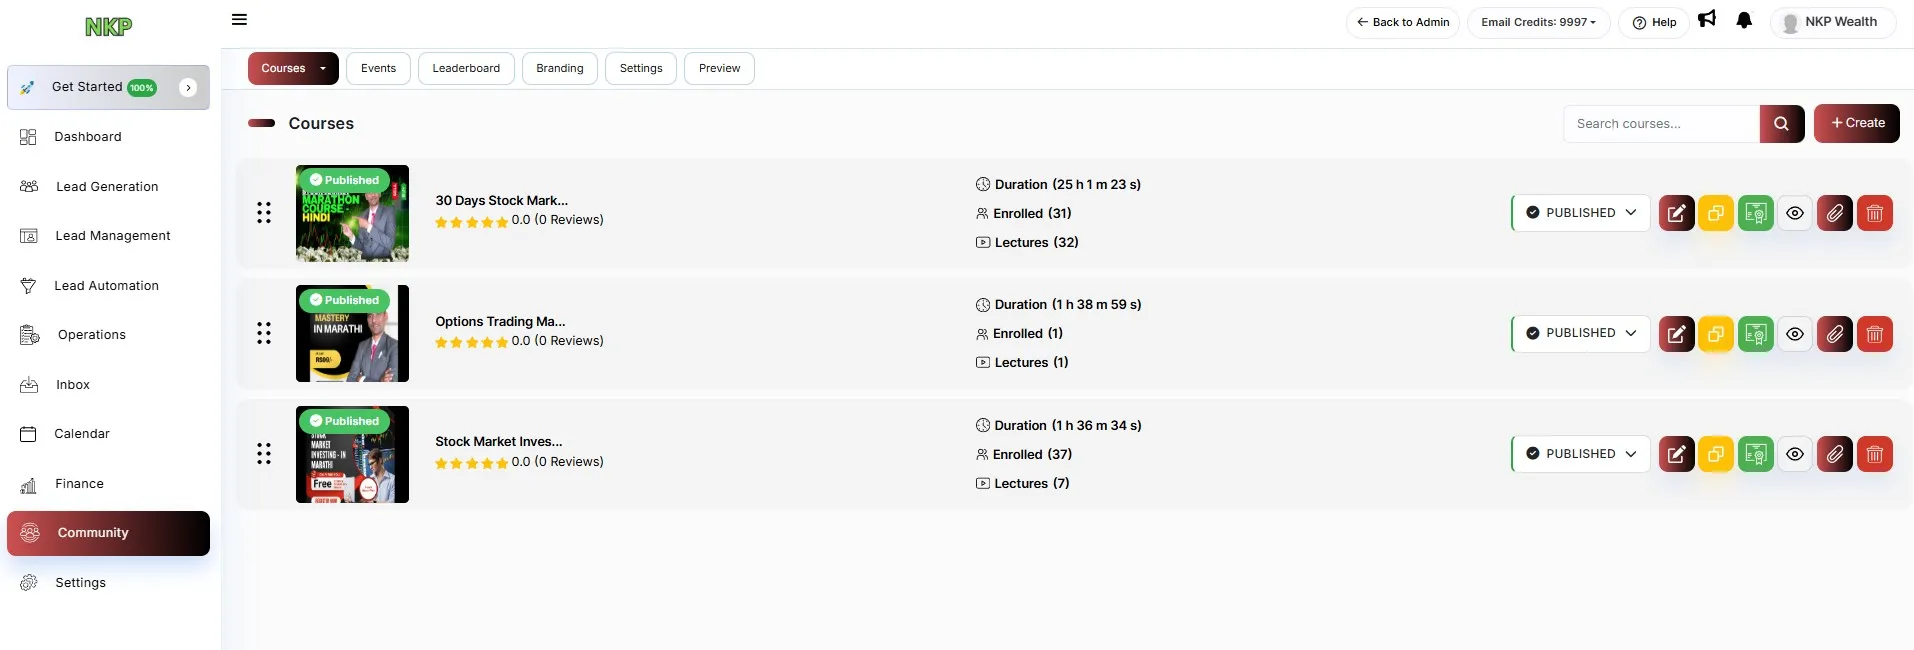Image resolution: width=1914 pixels, height=650 pixels.
Task: Click the announcements megaphone icon
Action: tap(1707, 19)
